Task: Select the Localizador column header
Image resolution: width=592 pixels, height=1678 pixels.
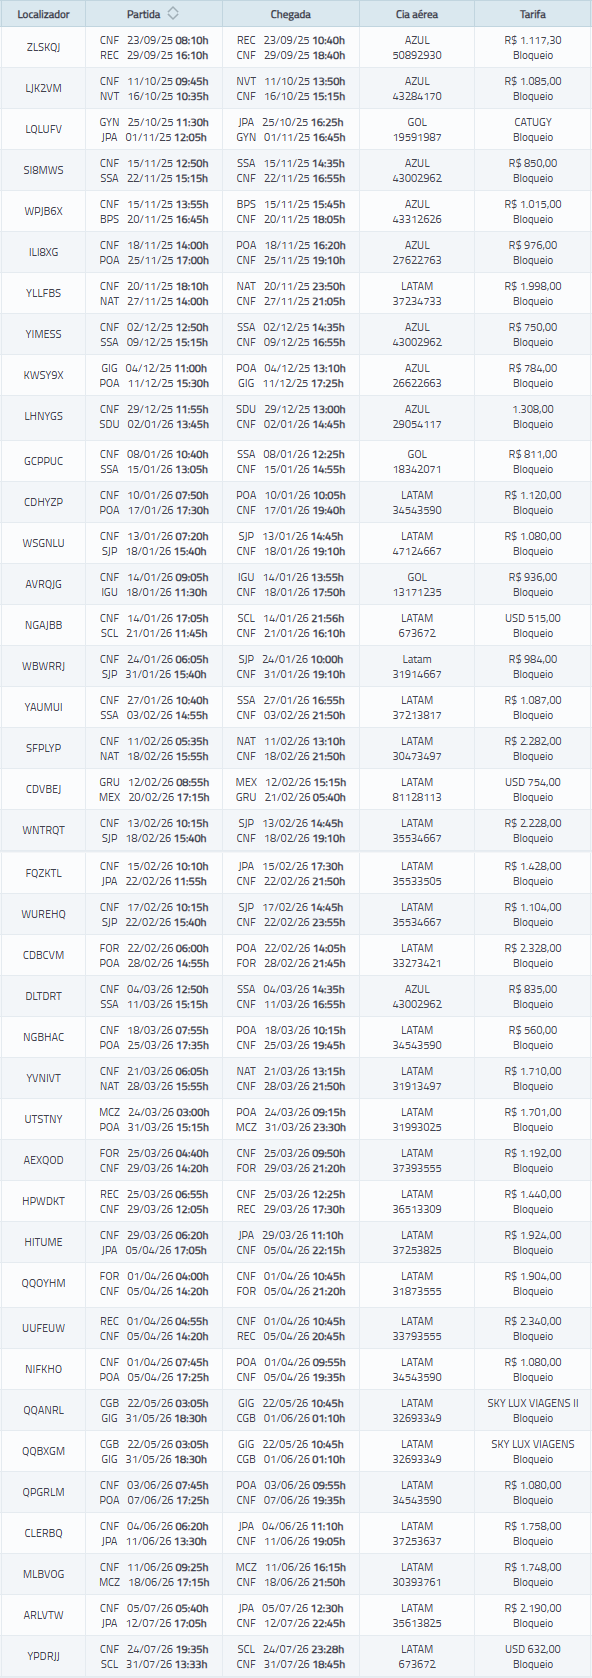Action: (43, 14)
